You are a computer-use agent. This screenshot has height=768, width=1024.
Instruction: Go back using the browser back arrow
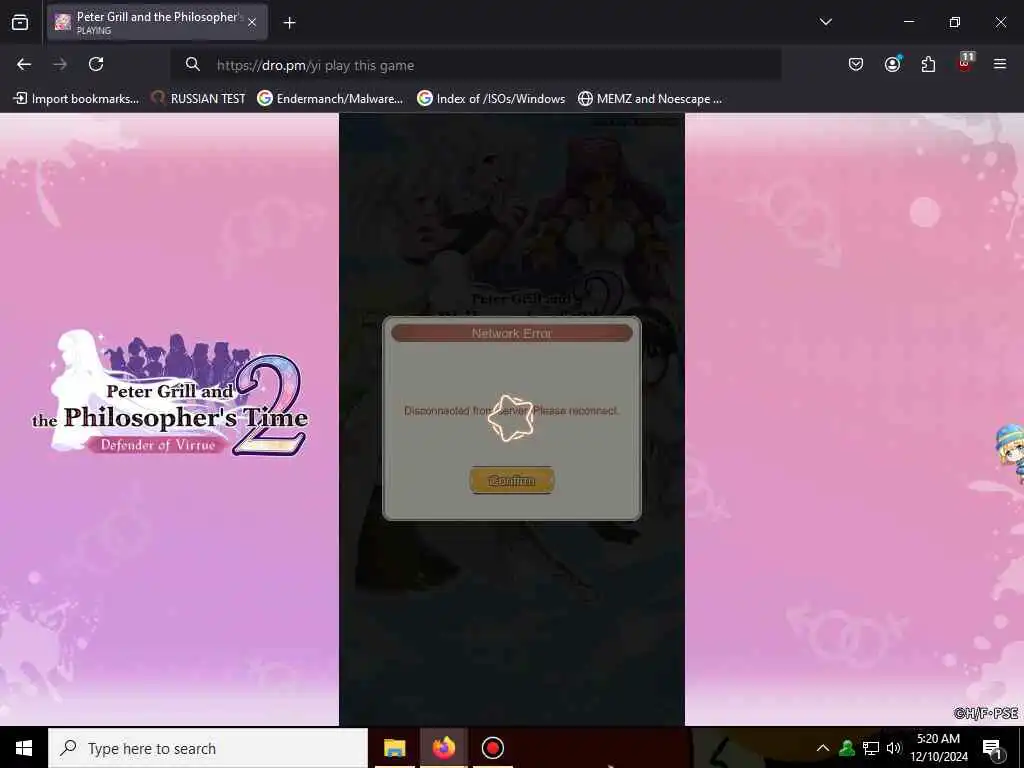[24, 64]
